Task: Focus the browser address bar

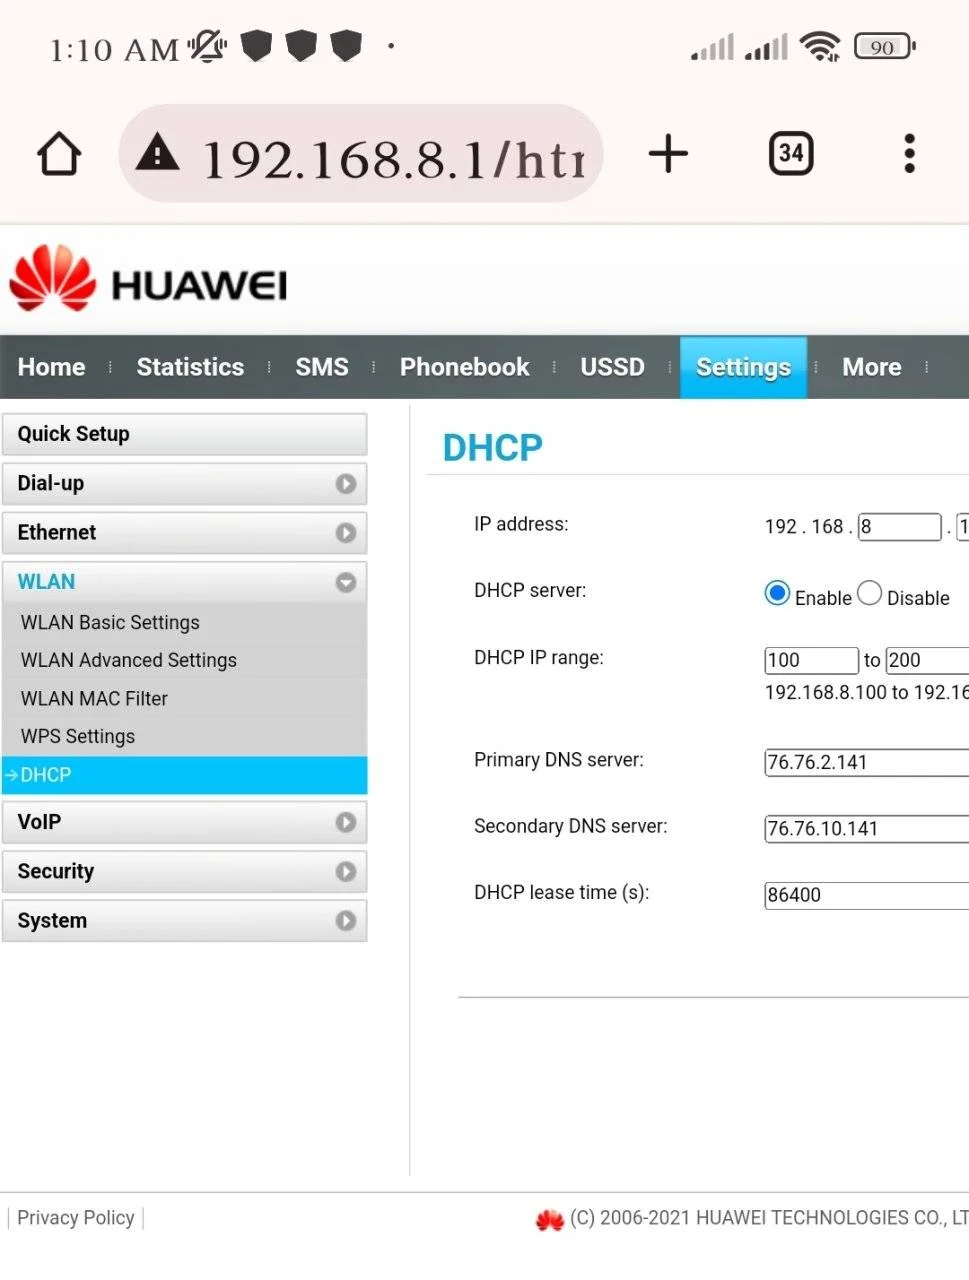Action: click(362, 154)
